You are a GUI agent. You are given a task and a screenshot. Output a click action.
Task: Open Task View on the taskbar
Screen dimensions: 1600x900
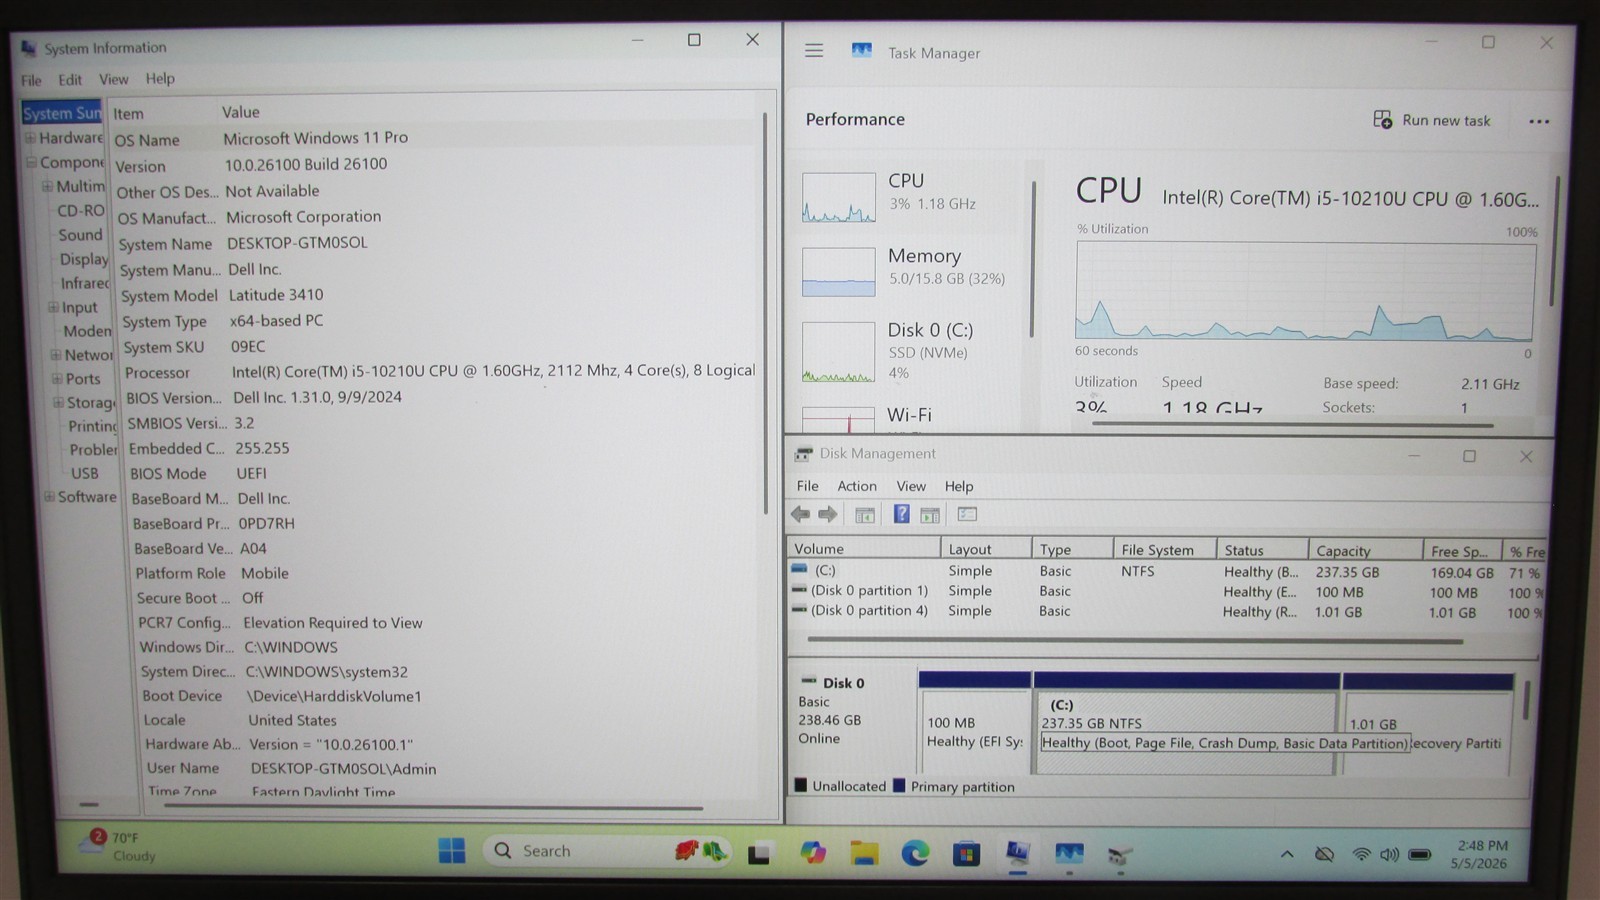759,853
